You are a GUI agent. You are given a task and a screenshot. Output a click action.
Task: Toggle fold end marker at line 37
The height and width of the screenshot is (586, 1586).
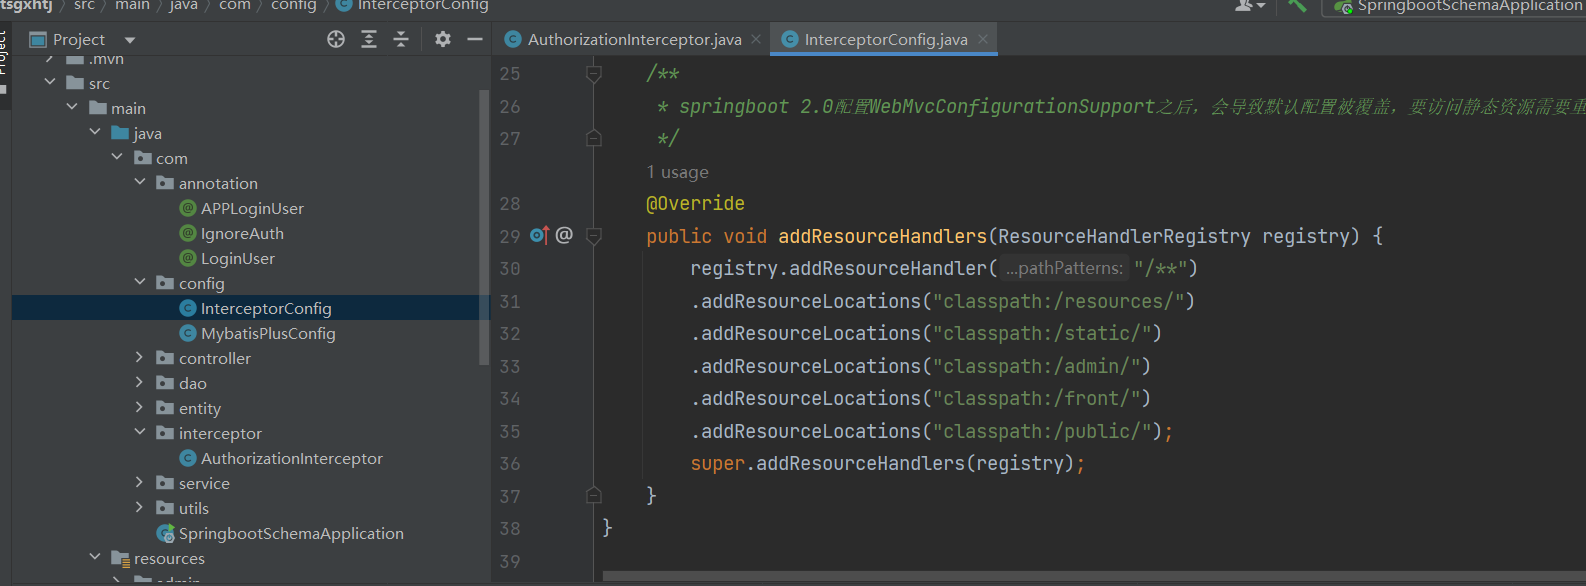(594, 496)
